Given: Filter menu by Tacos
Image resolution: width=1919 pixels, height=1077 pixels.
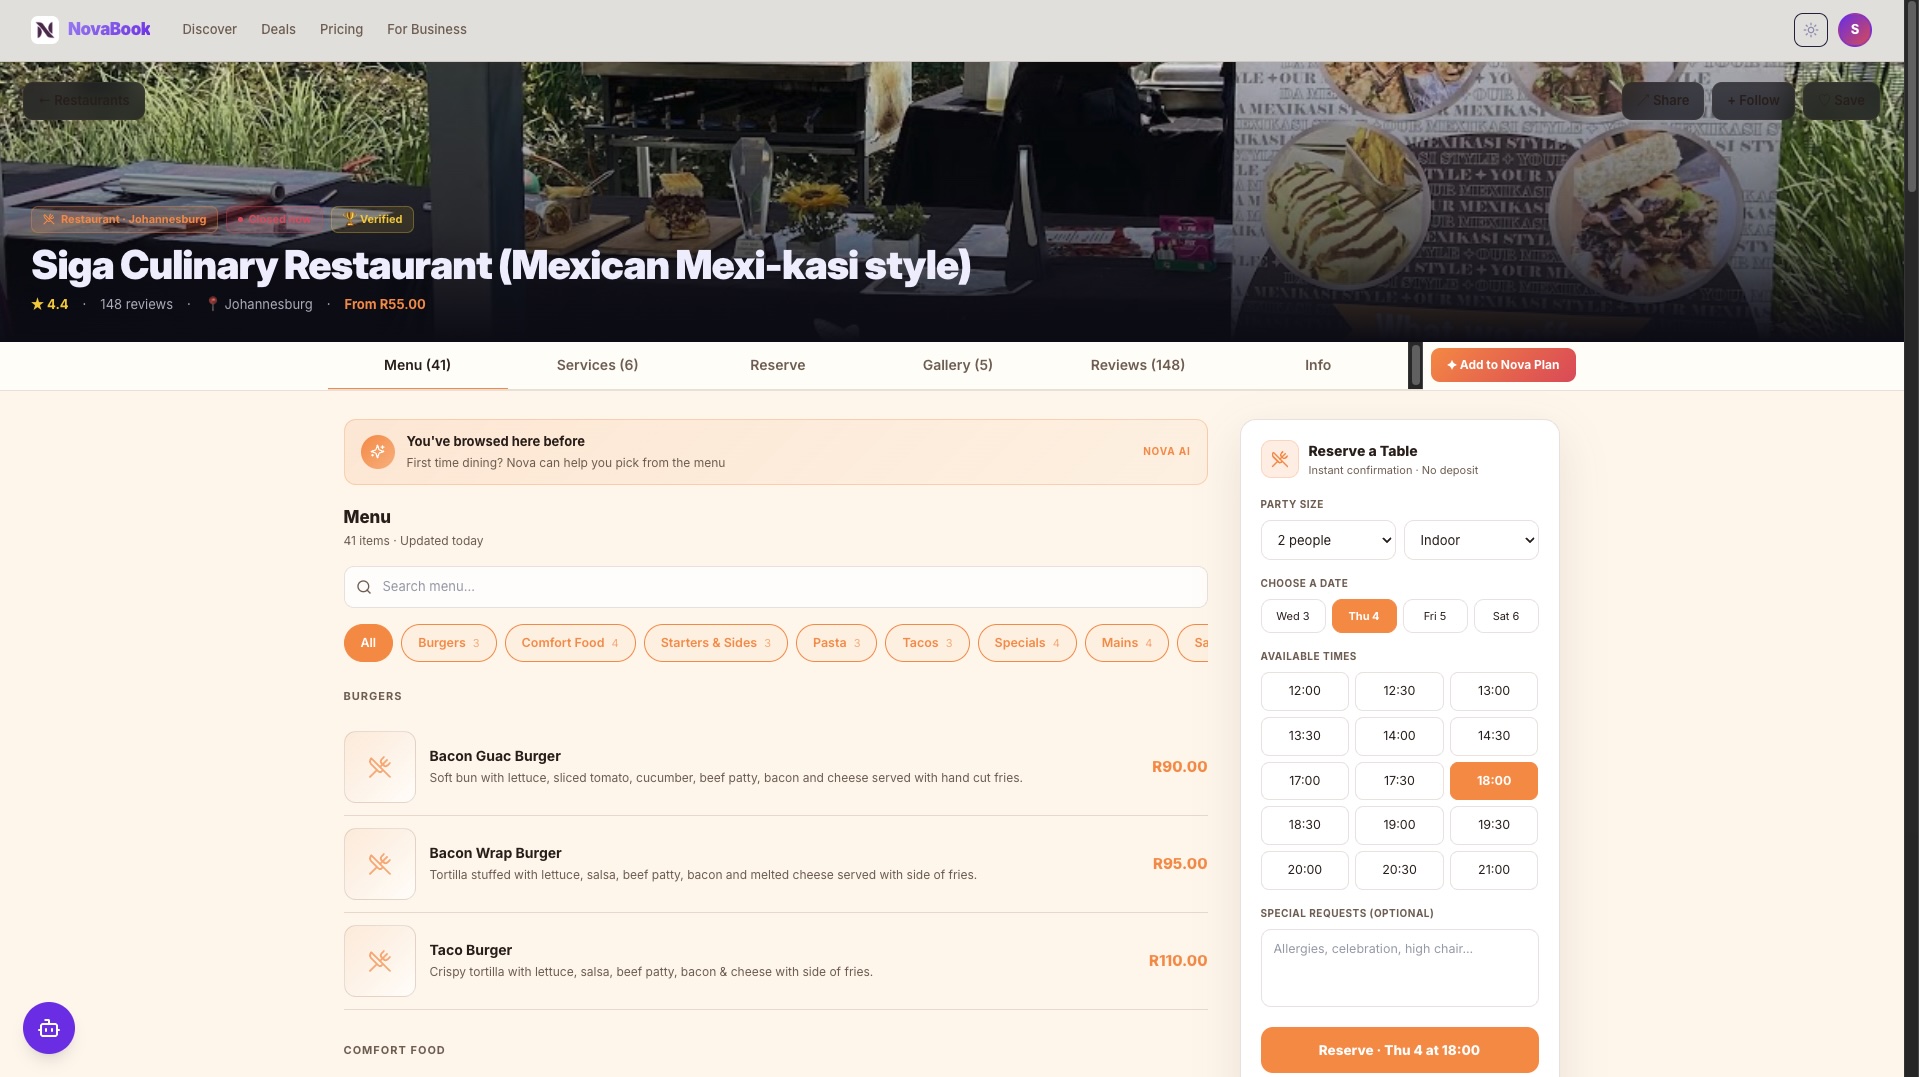Looking at the screenshot, I should tap(927, 643).
